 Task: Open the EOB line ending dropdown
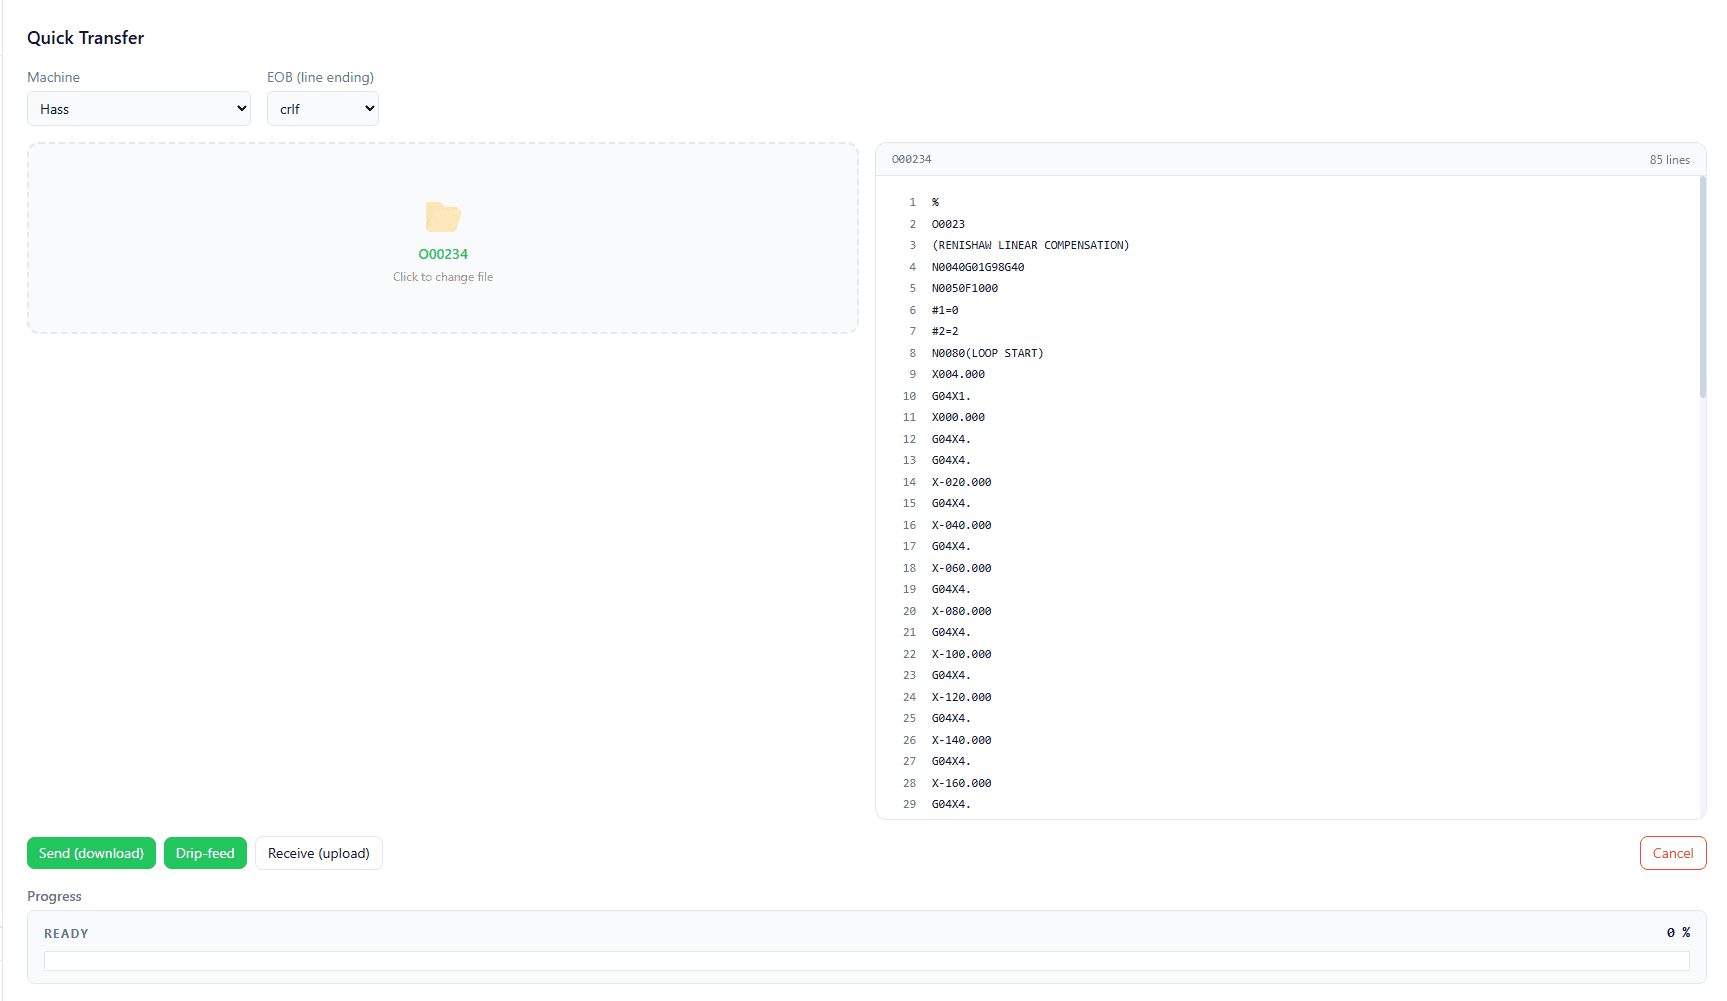(x=323, y=109)
